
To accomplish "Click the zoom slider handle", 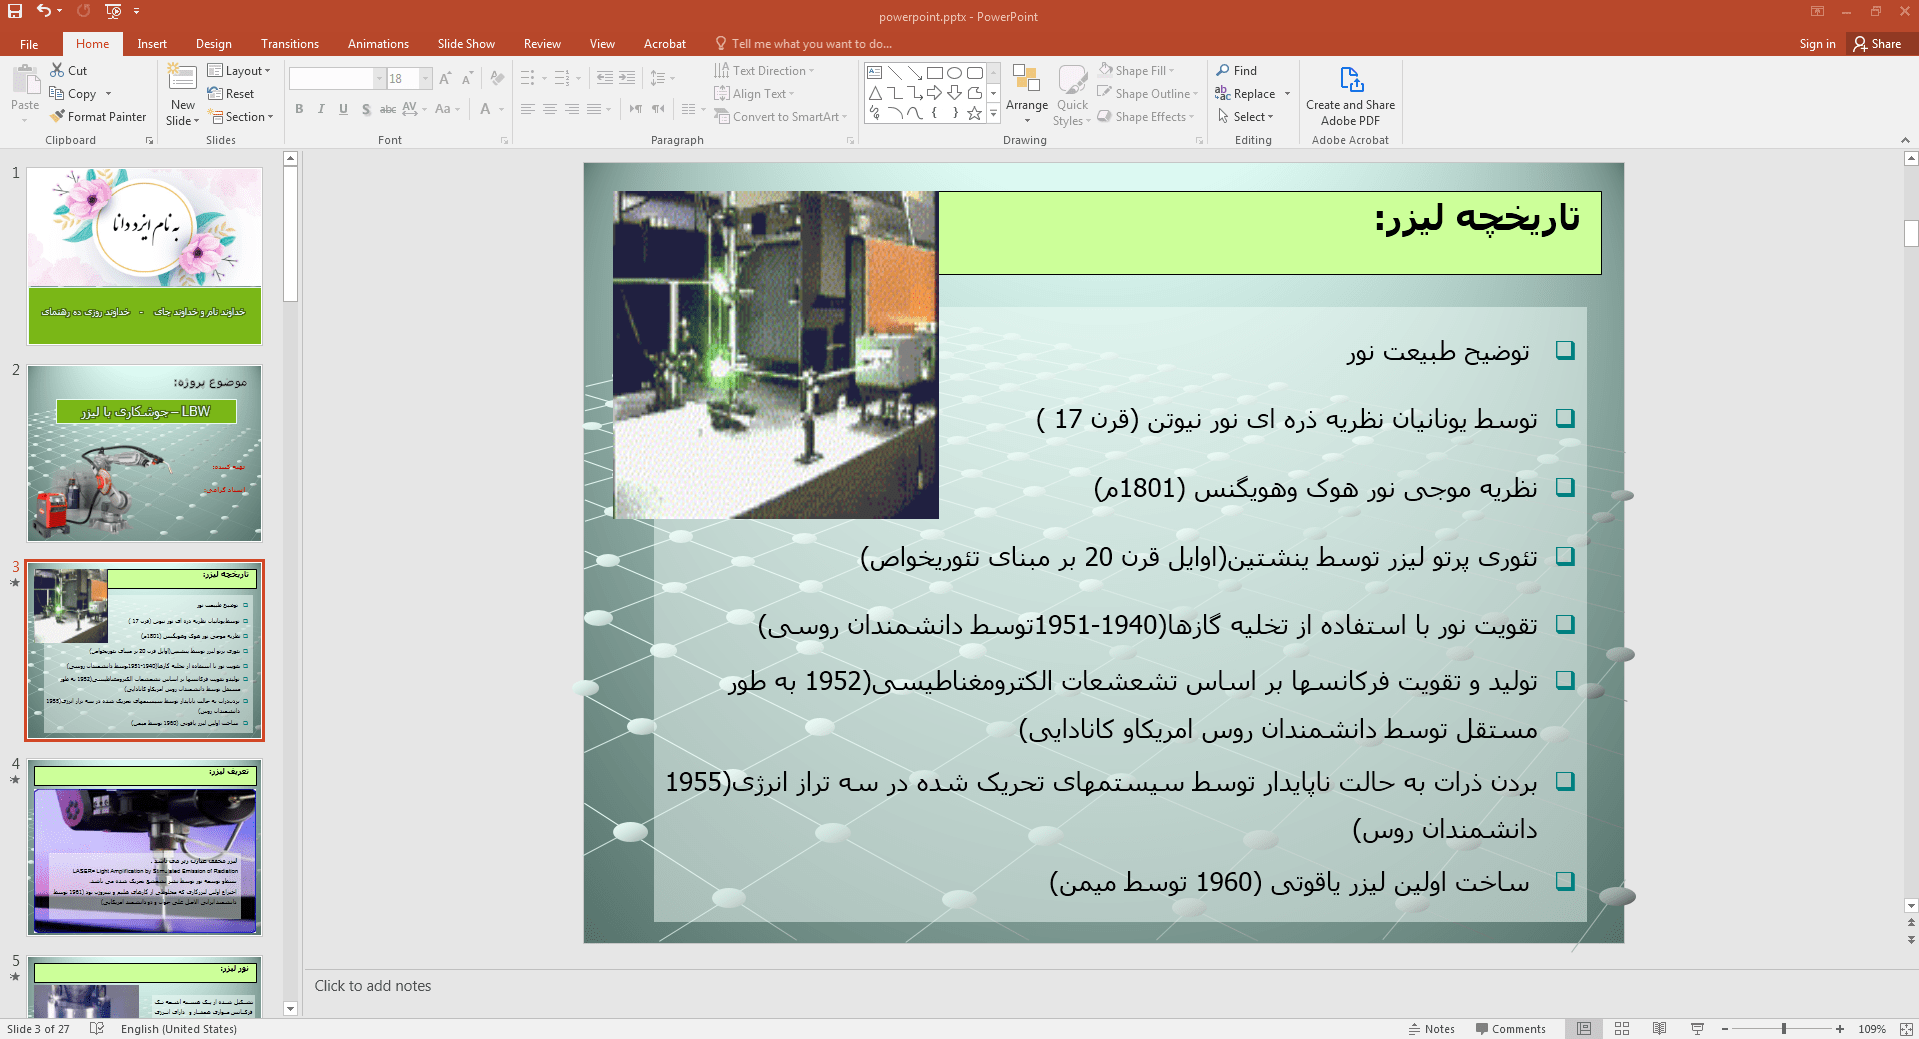I will pos(1784,1029).
